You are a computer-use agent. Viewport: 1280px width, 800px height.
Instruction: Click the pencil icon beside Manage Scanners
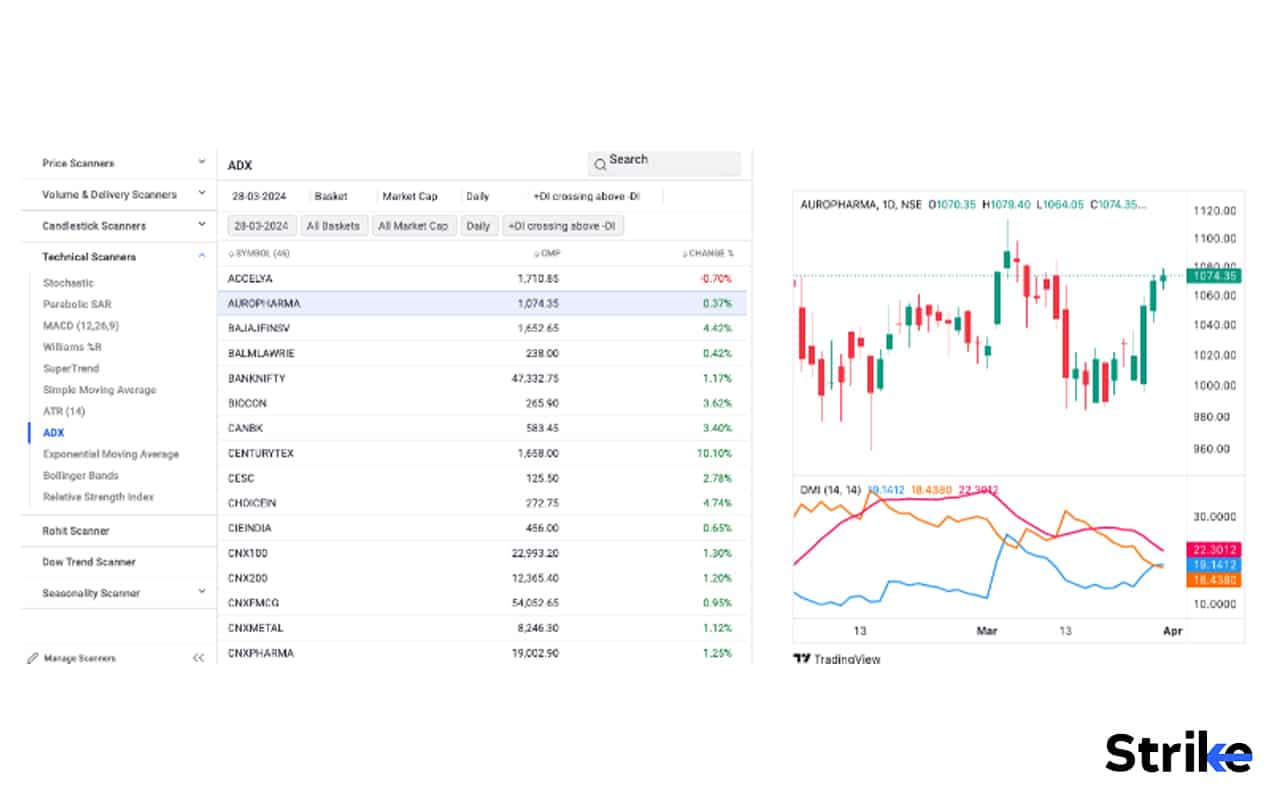click(33, 658)
